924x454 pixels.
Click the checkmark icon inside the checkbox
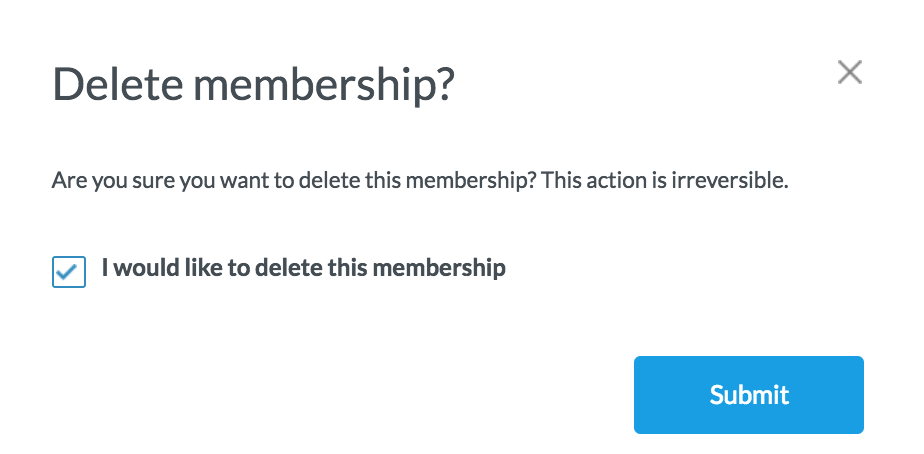68,271
